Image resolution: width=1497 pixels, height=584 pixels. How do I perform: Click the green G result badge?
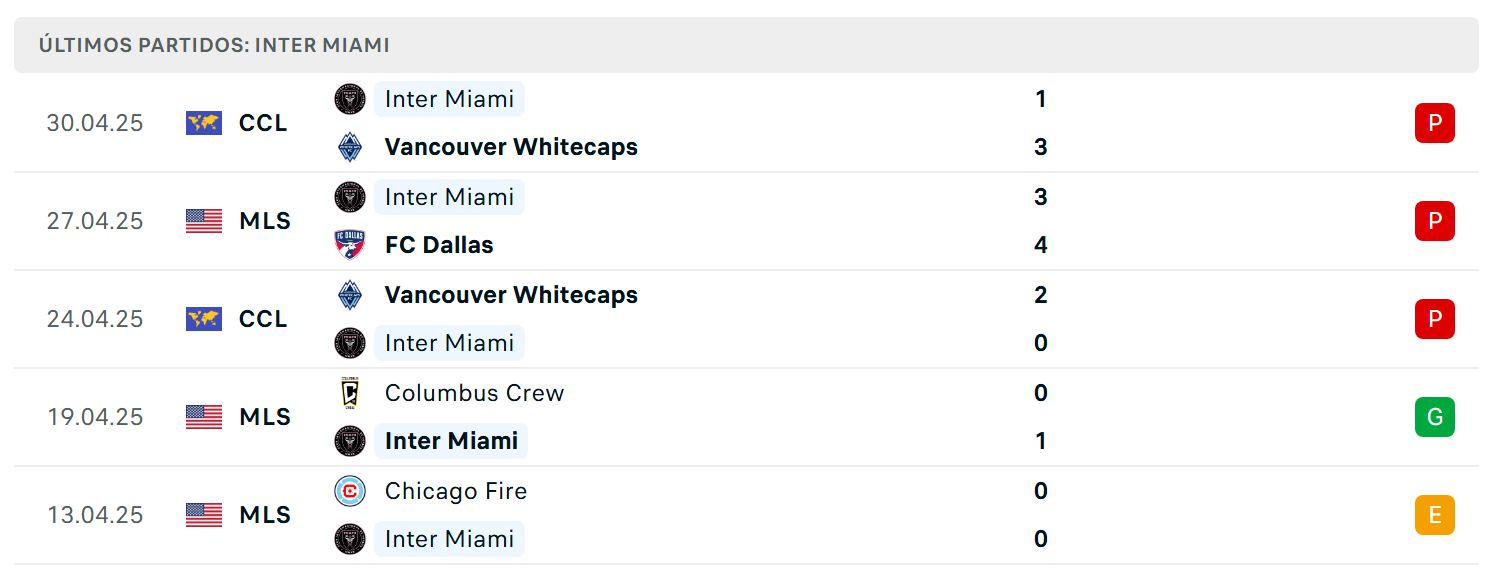pyautogui.click(x=1435, y=417)
